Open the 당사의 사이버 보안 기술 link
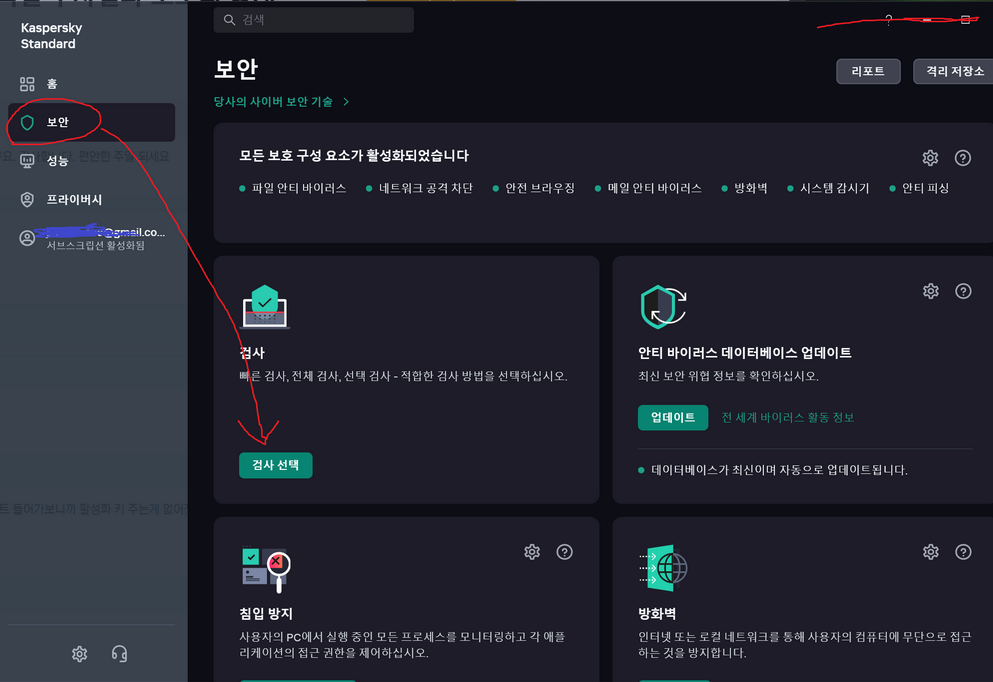Viewport: 993px width, 682px height. tap(281, 101)
